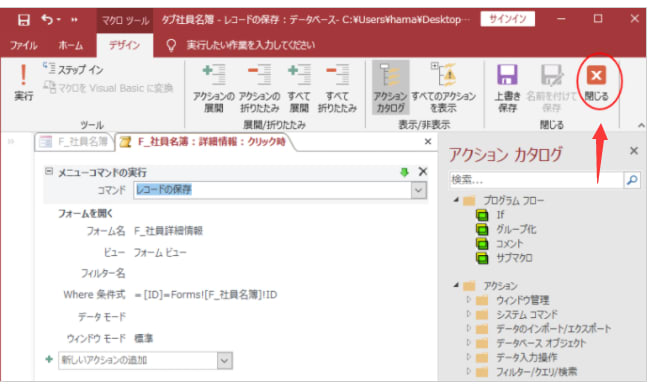659x385 pixels.
Task: Undo the last action with the arrow icon
Action: [47, 19]
